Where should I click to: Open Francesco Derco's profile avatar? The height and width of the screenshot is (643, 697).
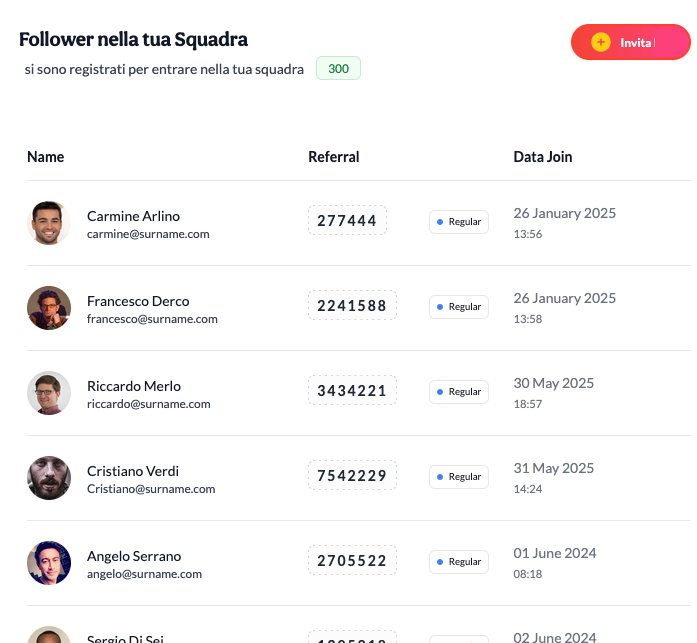coord(49,308)
